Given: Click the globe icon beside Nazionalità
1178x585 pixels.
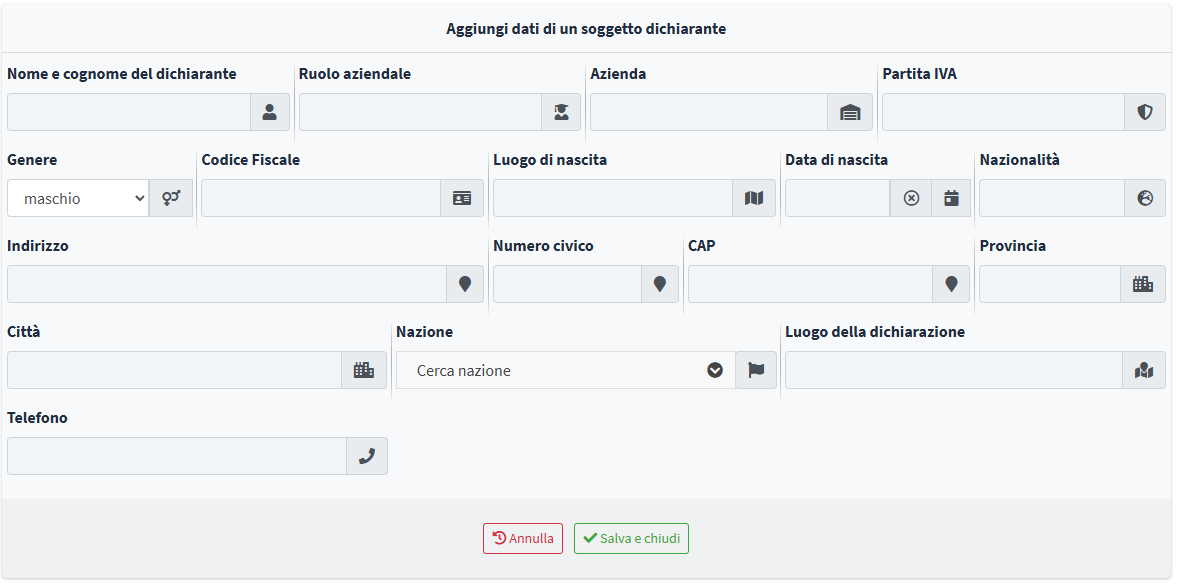Looking at the screenshot, I should pos(1145,198).
